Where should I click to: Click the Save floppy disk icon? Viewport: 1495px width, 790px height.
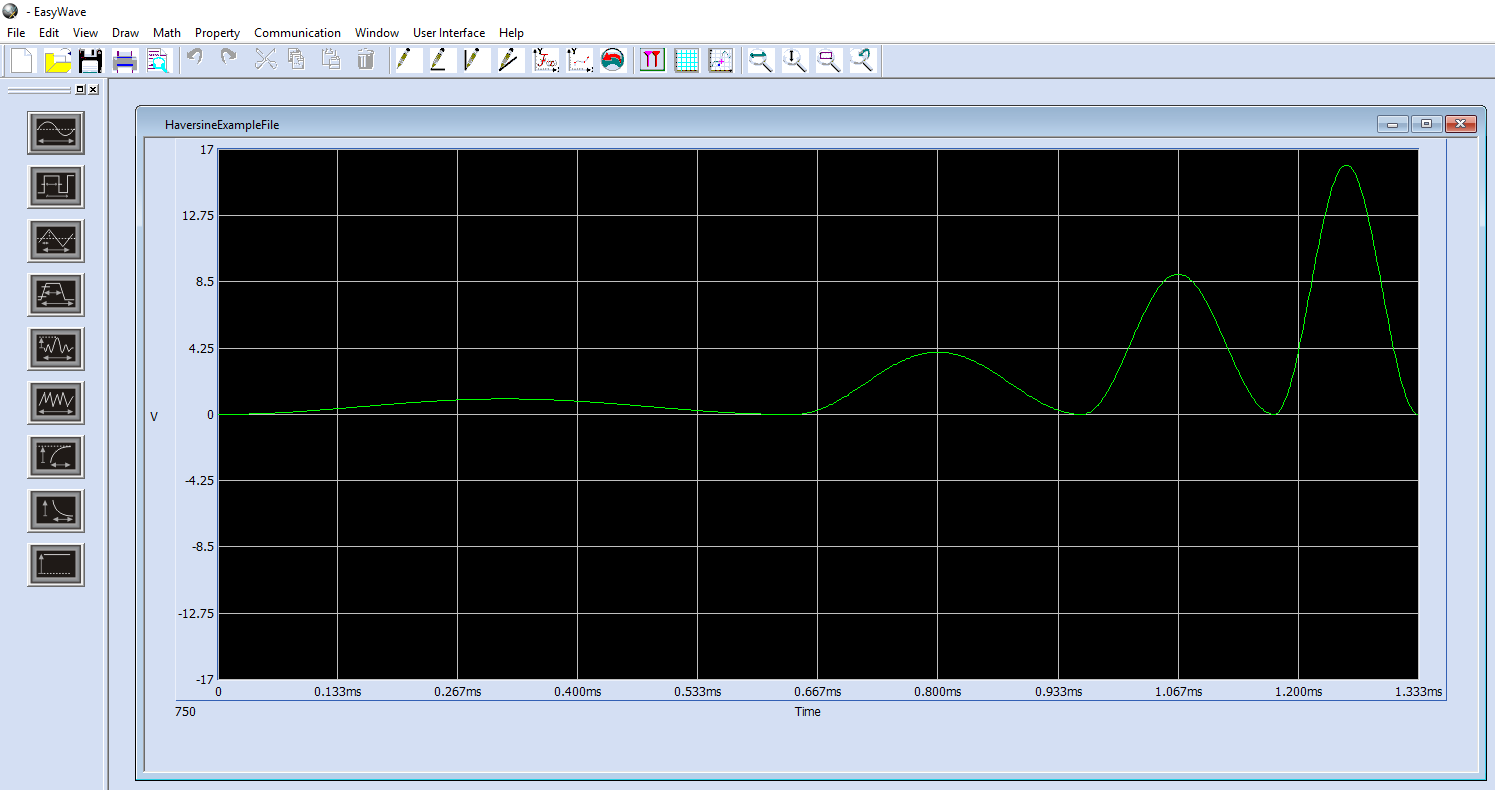point(91,60)
